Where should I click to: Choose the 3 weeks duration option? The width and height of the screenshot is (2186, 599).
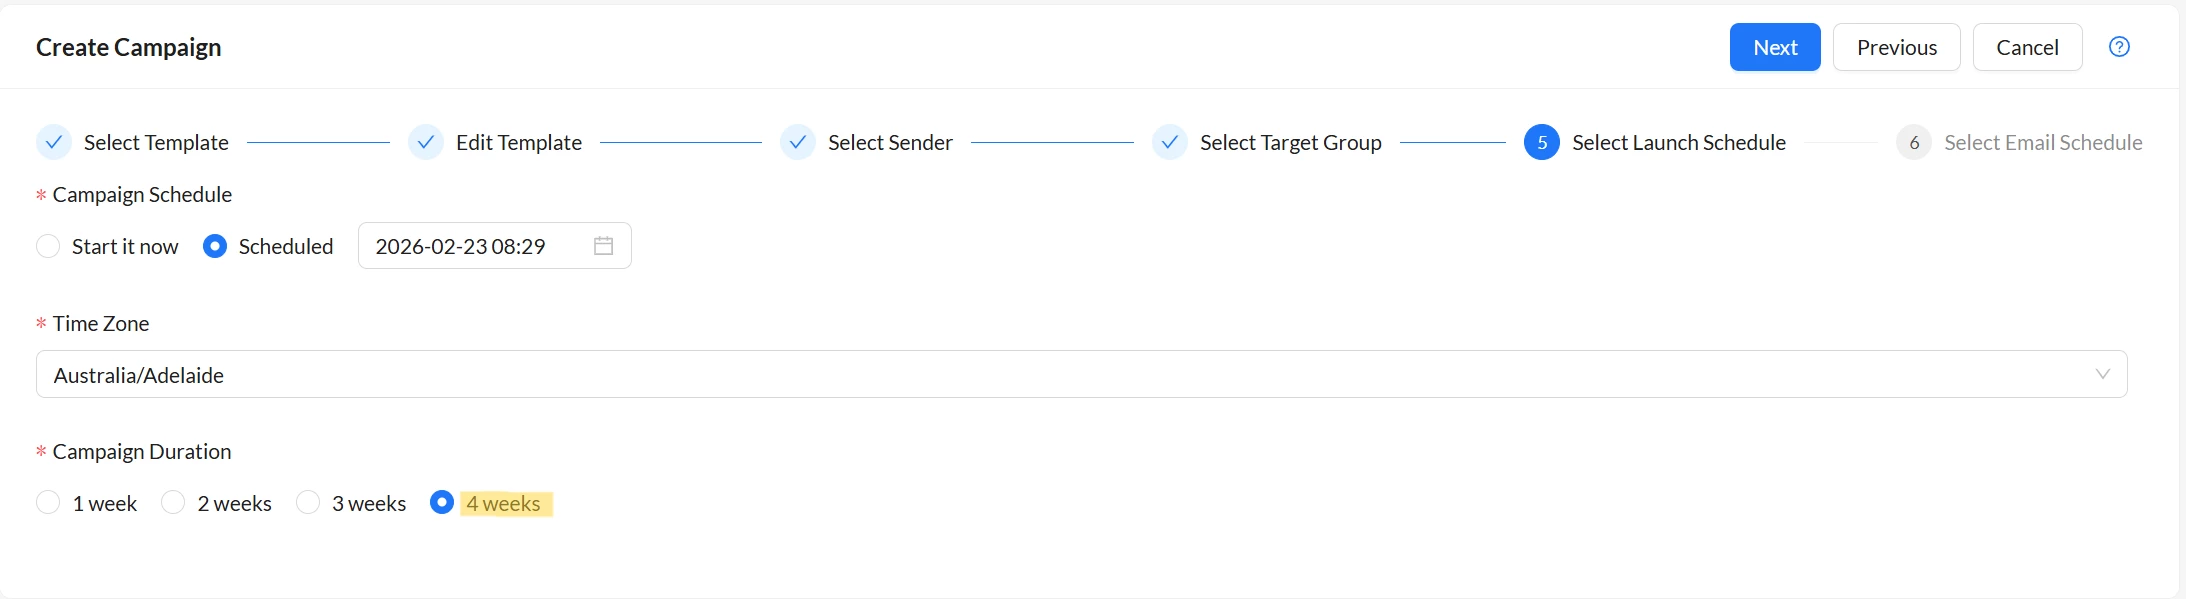pos(308,503)
